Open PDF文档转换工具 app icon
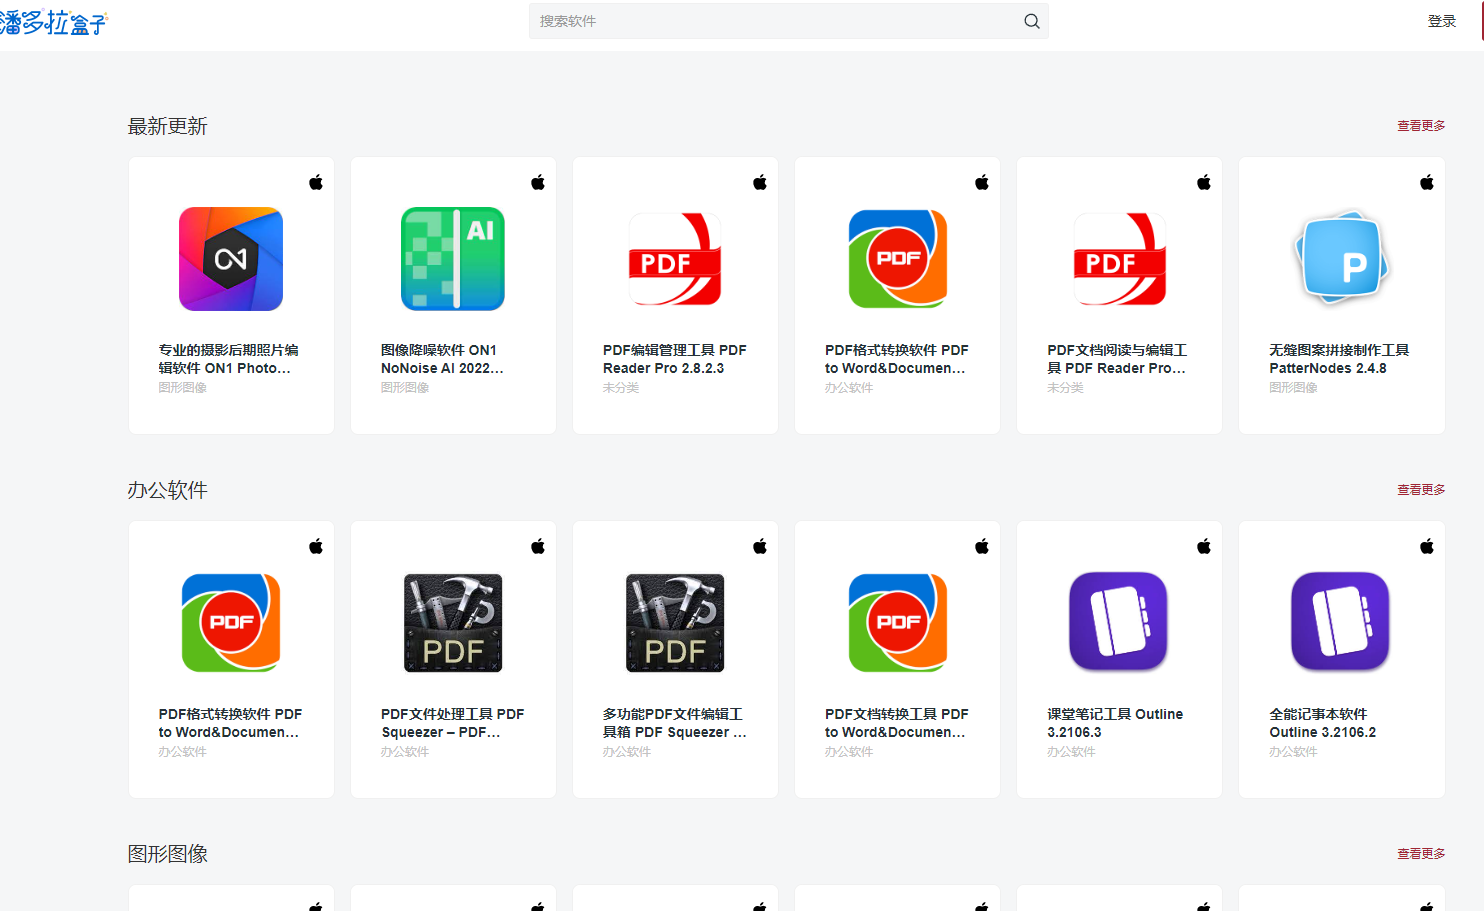 pos(897,622)
